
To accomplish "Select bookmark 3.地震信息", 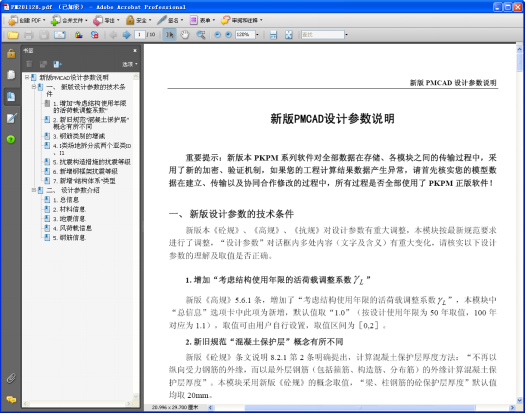I will coord(69,218).
